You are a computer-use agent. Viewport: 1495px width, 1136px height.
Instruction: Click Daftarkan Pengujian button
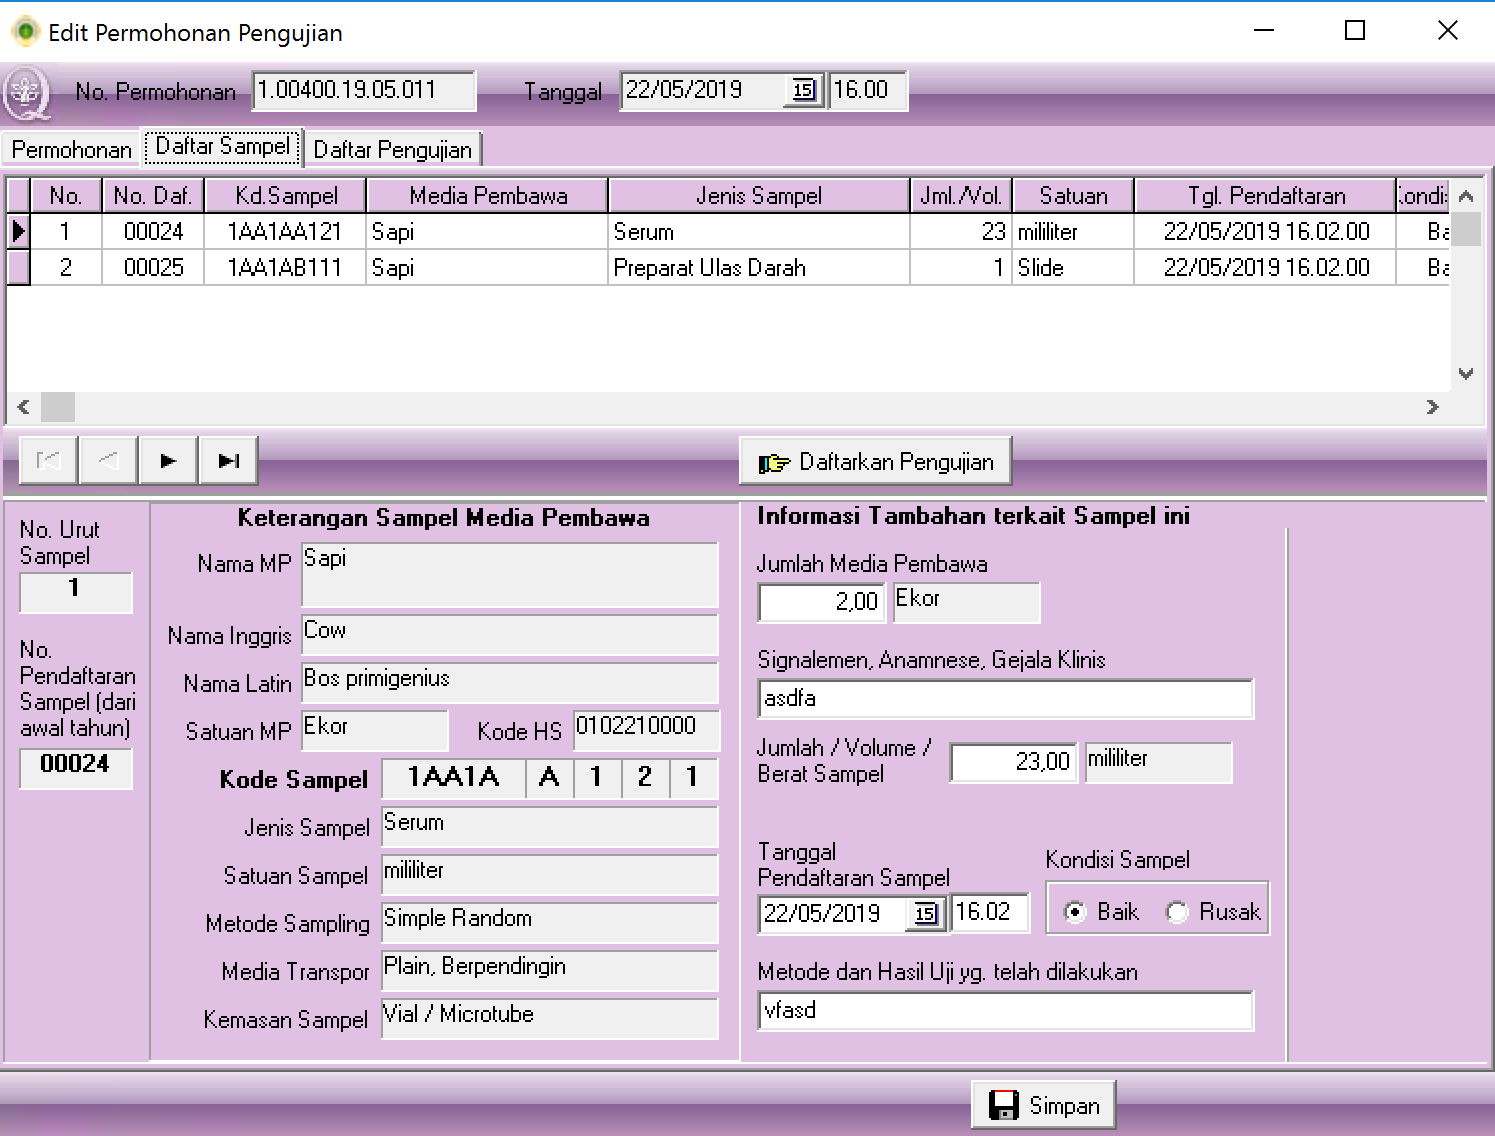(x=876, y=462)
